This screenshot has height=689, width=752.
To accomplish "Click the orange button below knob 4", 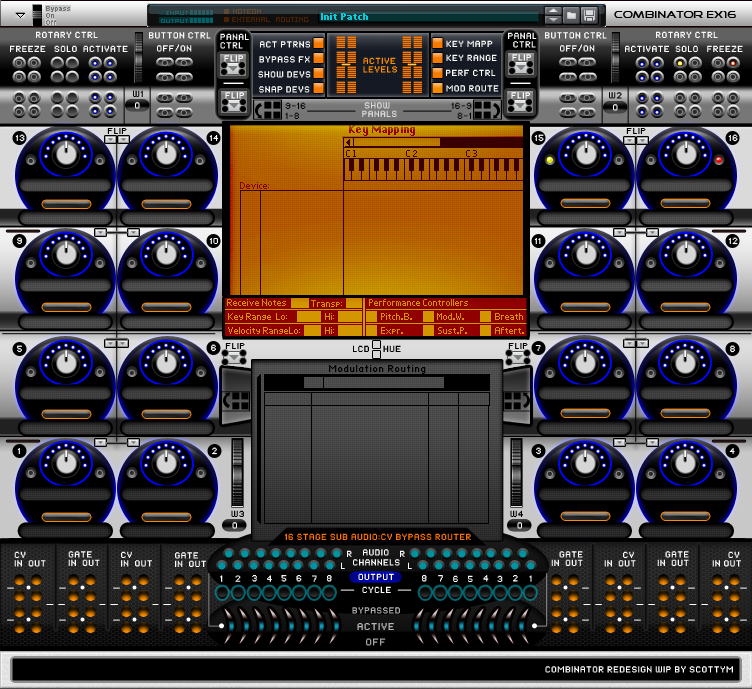I will (x=685, y=516).
